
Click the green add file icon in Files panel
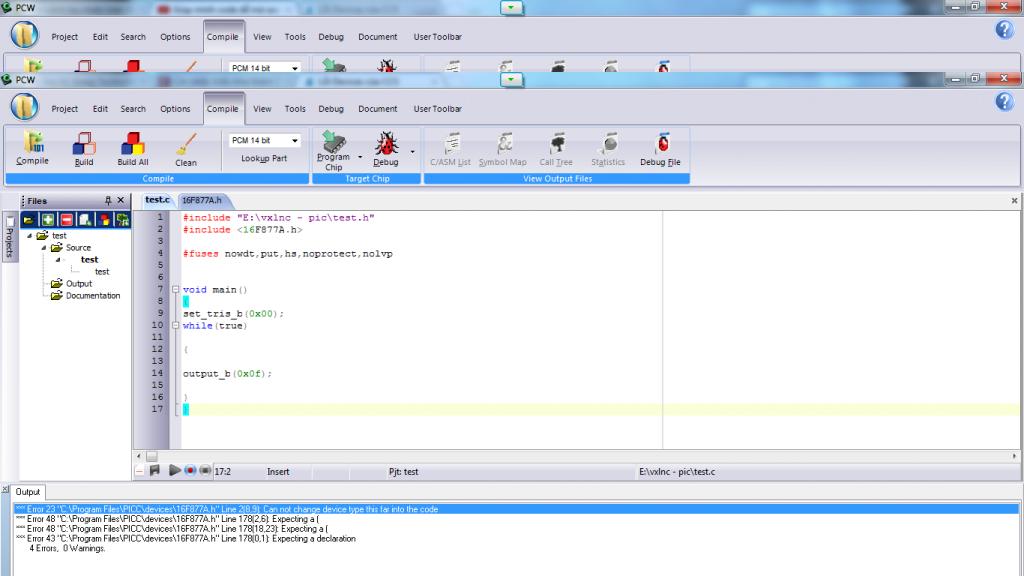pos(47,219)
